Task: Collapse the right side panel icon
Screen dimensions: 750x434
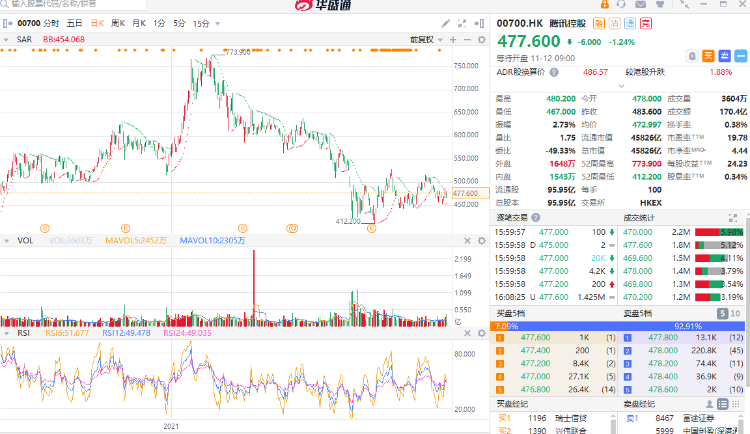Action: (x=479, y=23)
